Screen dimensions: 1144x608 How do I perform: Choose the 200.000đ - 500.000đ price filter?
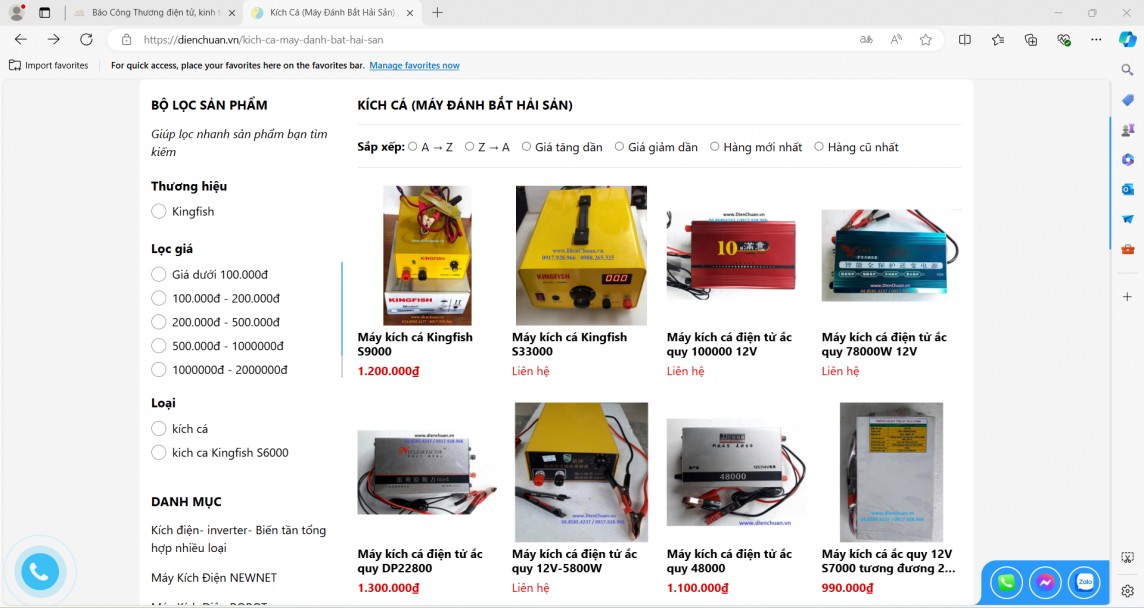[x=158, y=322]
